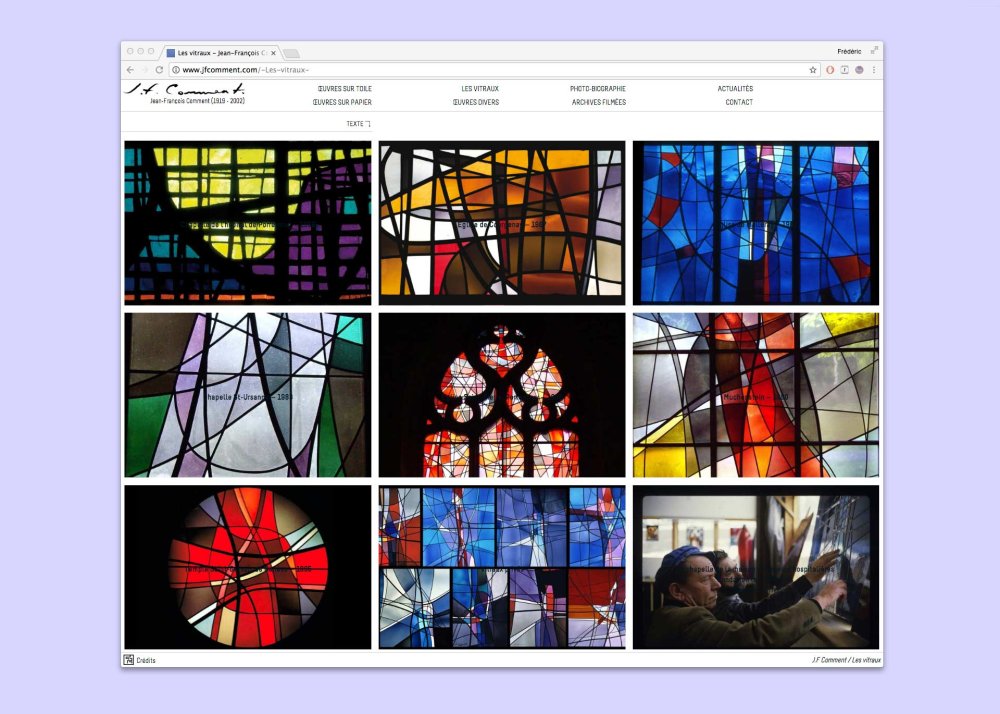Go back using the browser back arrow
The height and width of the screenshot is (714, 1000).
[x=131, y=70]
